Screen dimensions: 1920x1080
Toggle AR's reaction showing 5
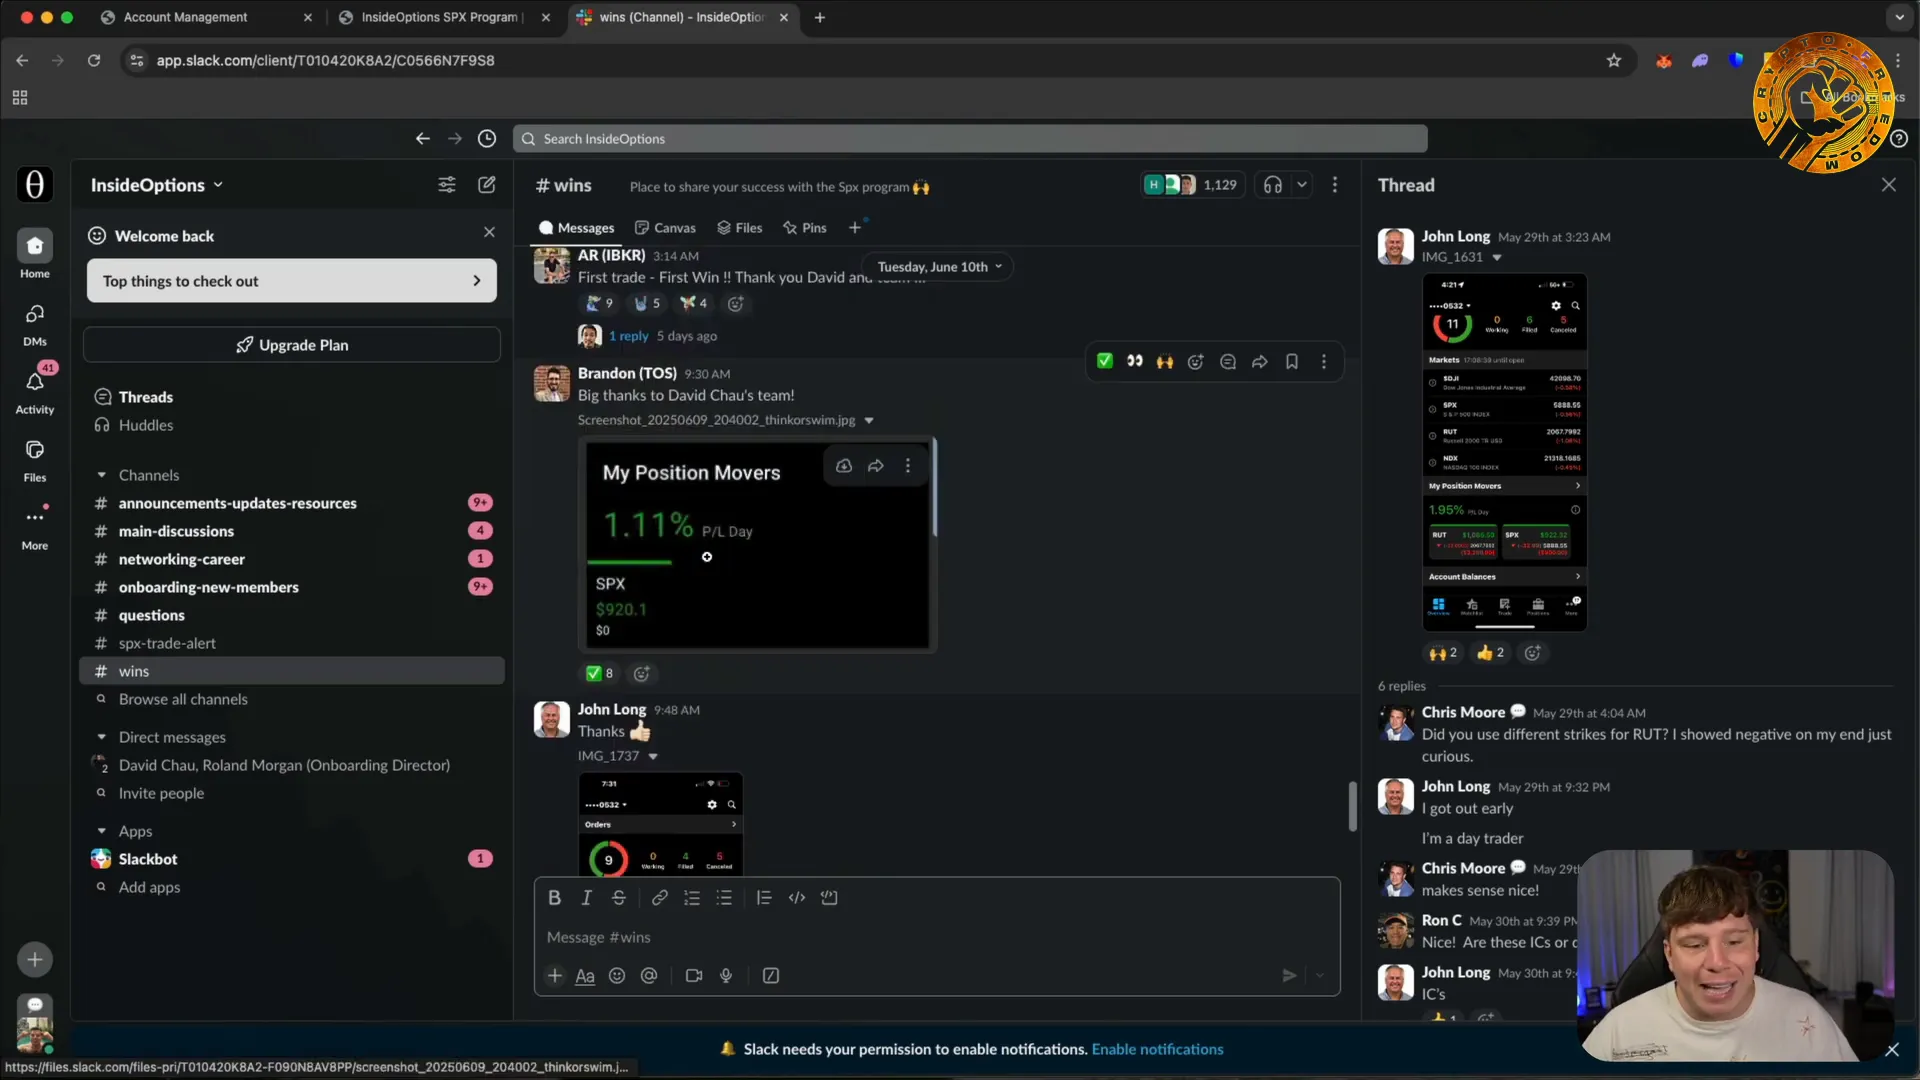coord(647,303)
